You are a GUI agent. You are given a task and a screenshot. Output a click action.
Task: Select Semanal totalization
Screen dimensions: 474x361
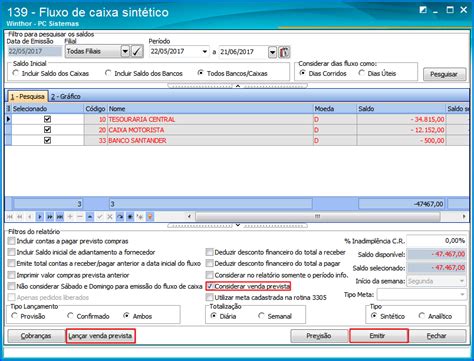click(261, 316)
